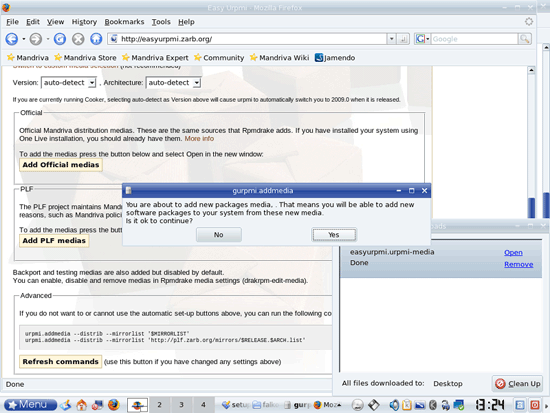Open the downloaded easyurpmi.urpmi-media file link
550x413 pixels.
[x=513, y=252]
